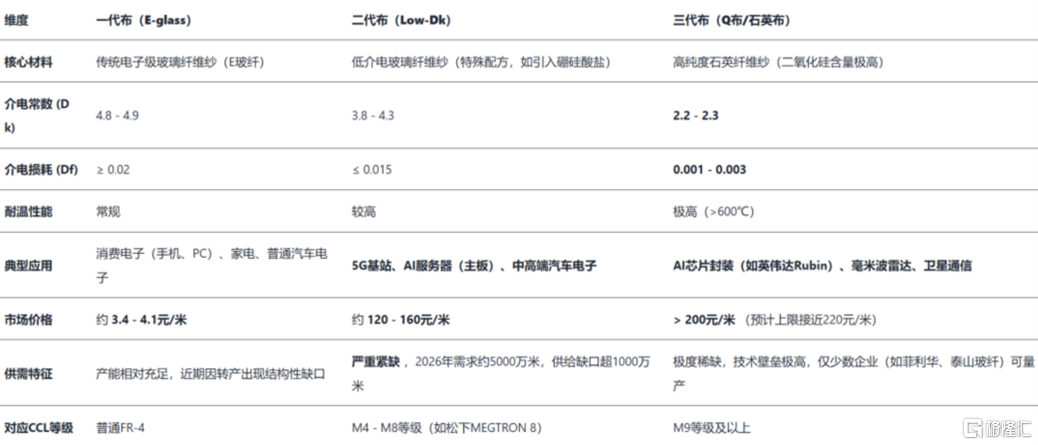The height and width of the screenshot is (445, 1038).
Task: Select the 二代布（Low-Dk）column header
Action: [401, 21]
